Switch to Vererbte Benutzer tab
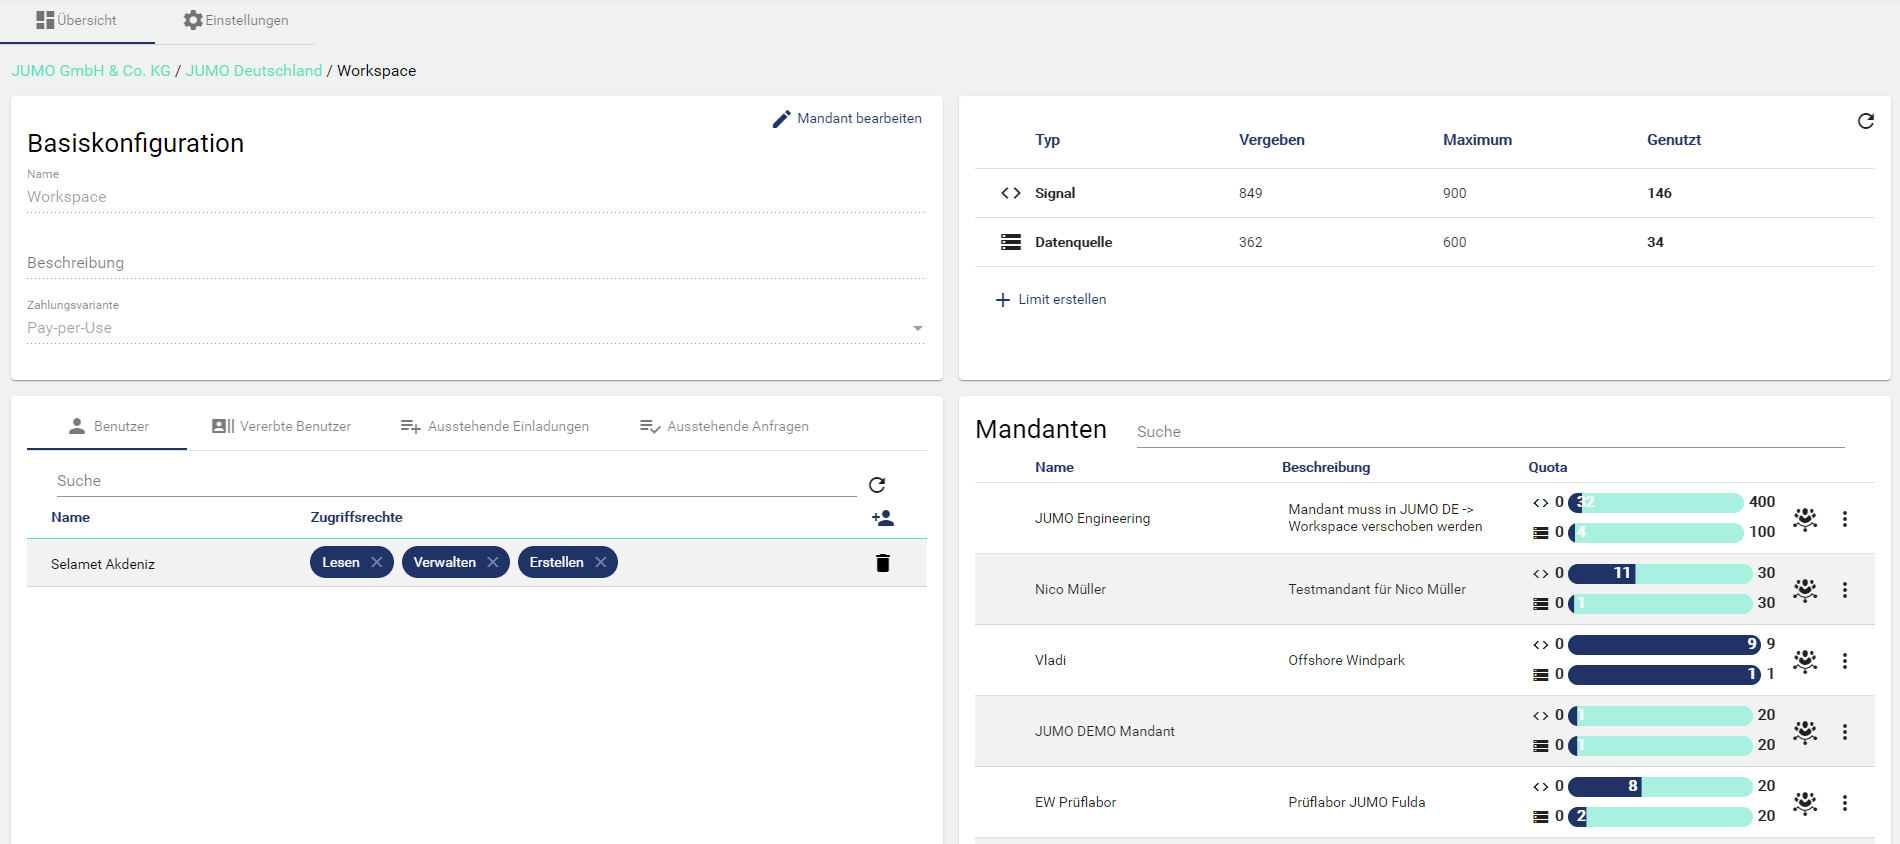The height and width of the screenshot is (844, 1900). (282, 426)
